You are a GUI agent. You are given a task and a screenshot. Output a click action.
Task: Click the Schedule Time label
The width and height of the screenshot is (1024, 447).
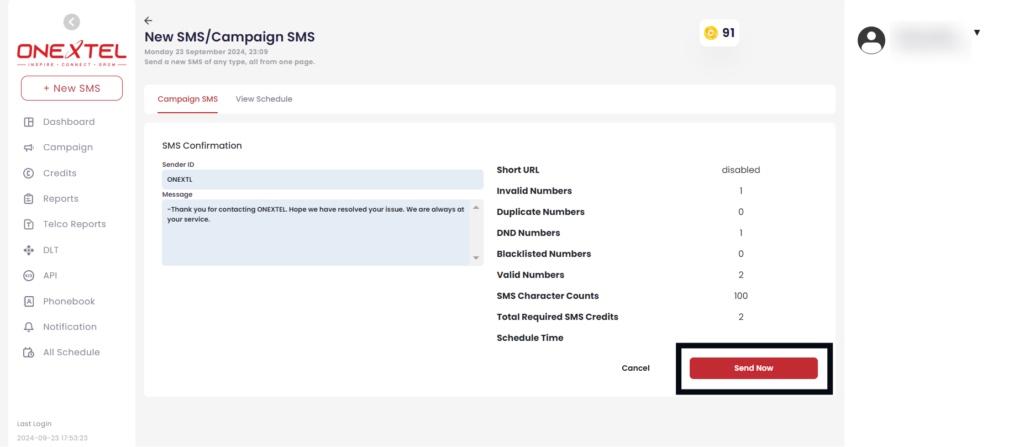[530, 338]
